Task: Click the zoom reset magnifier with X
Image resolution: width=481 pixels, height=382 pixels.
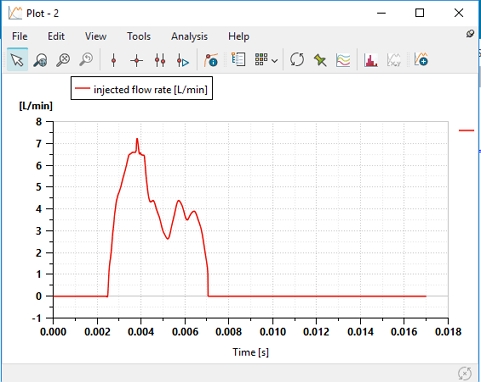Action: (63, 60)
